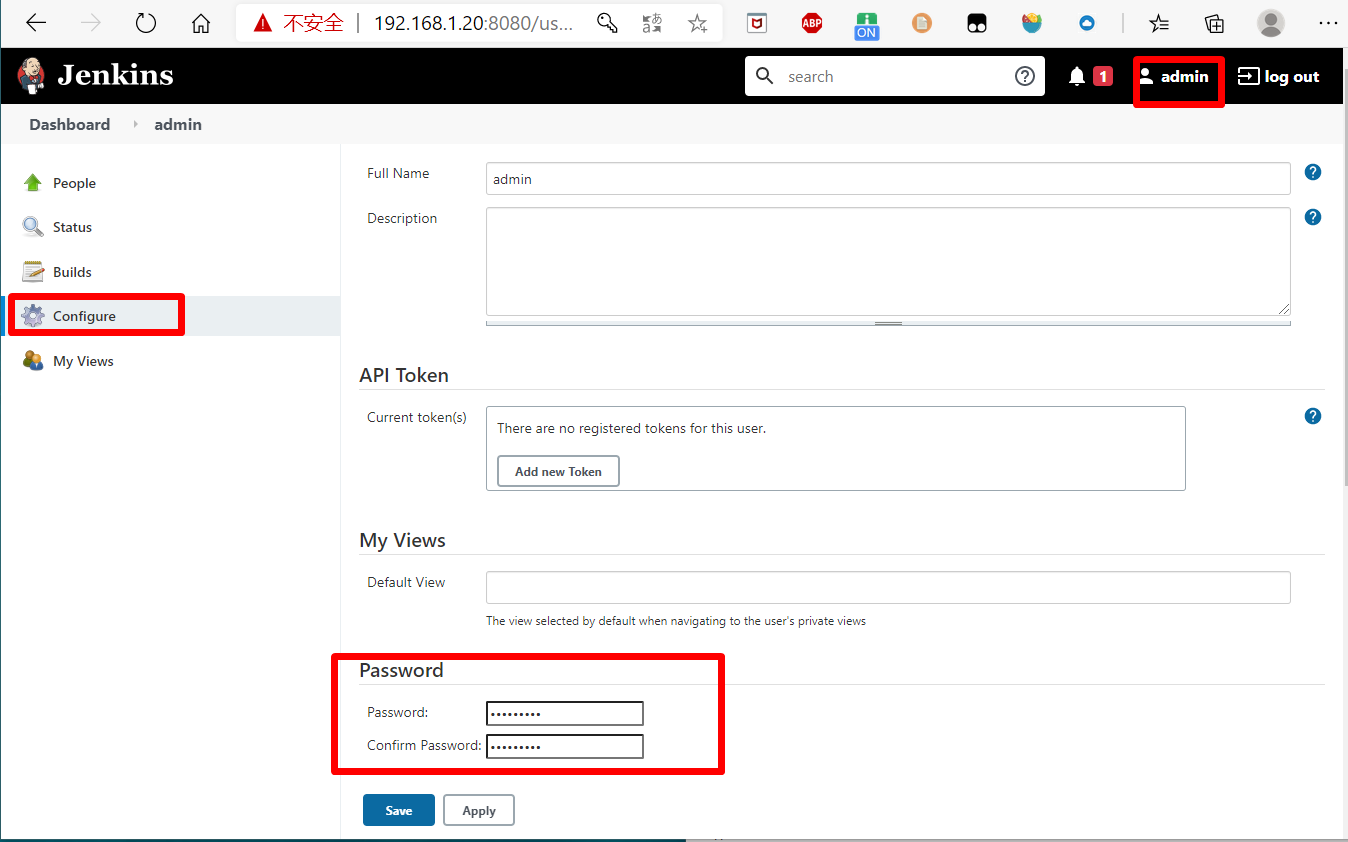
Task: Click into the Confirm Password field
Action: point(565,746)
